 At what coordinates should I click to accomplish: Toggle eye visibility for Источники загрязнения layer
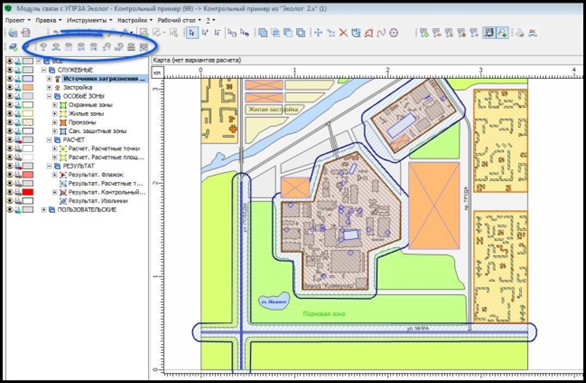(10, 78)
